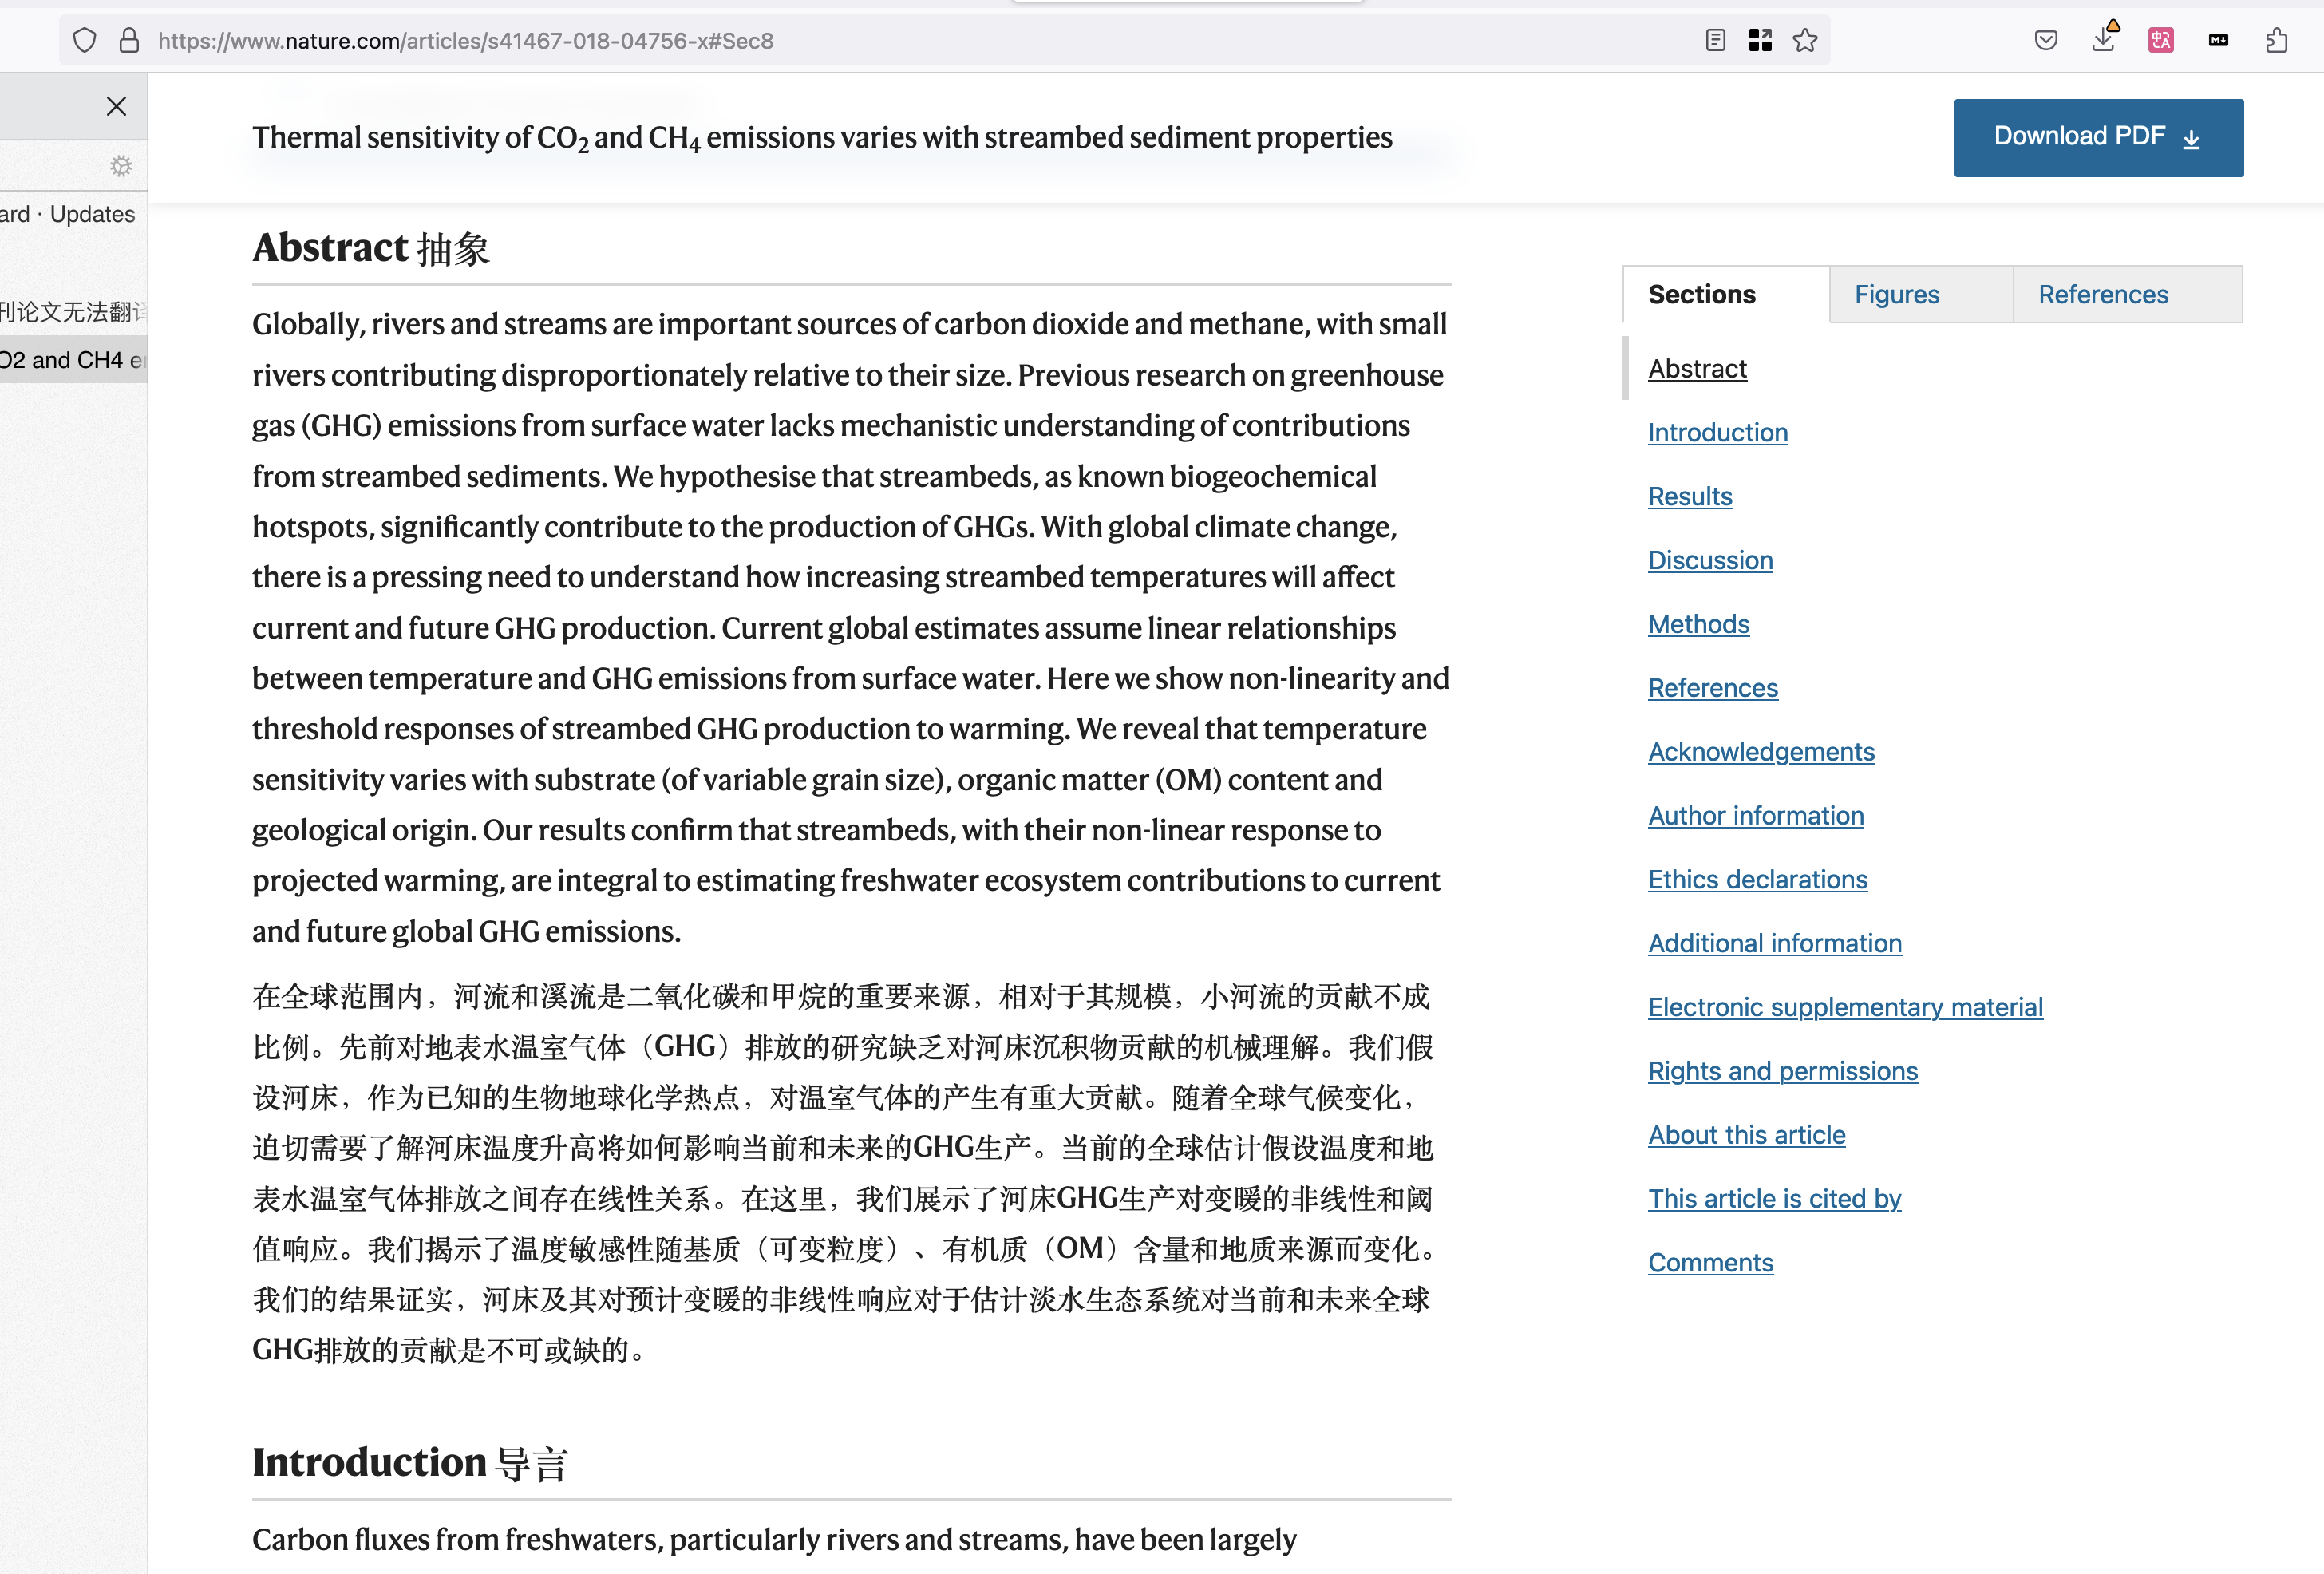Viewport: 2324px width, 1574px height.
Task: Click the MarkDownload extension icon
Action: [2218, 40]
